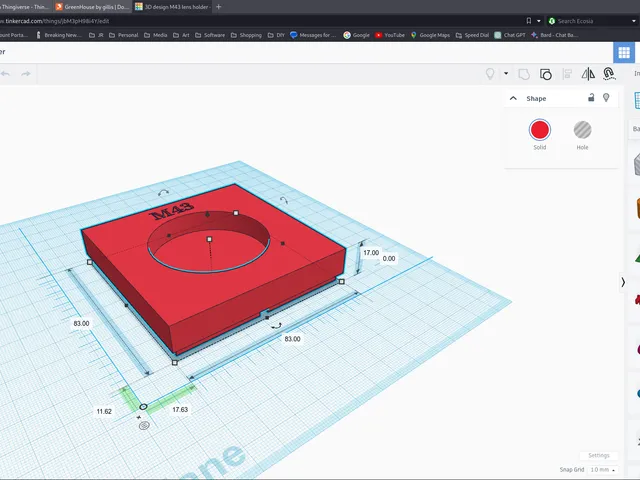Open the Software bookmarks folder
Screen dimensions: 640x480
(x=210, y=35)
